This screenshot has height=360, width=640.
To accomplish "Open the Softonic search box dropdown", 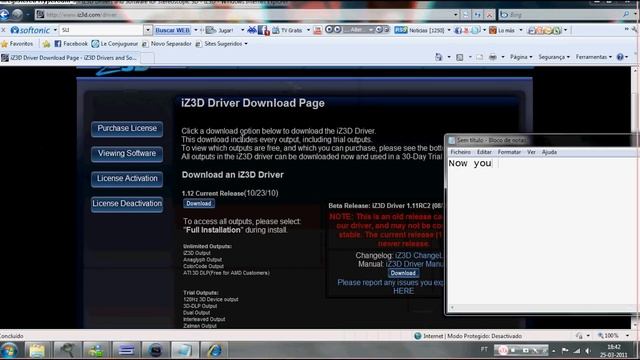I will pos(148,30).
